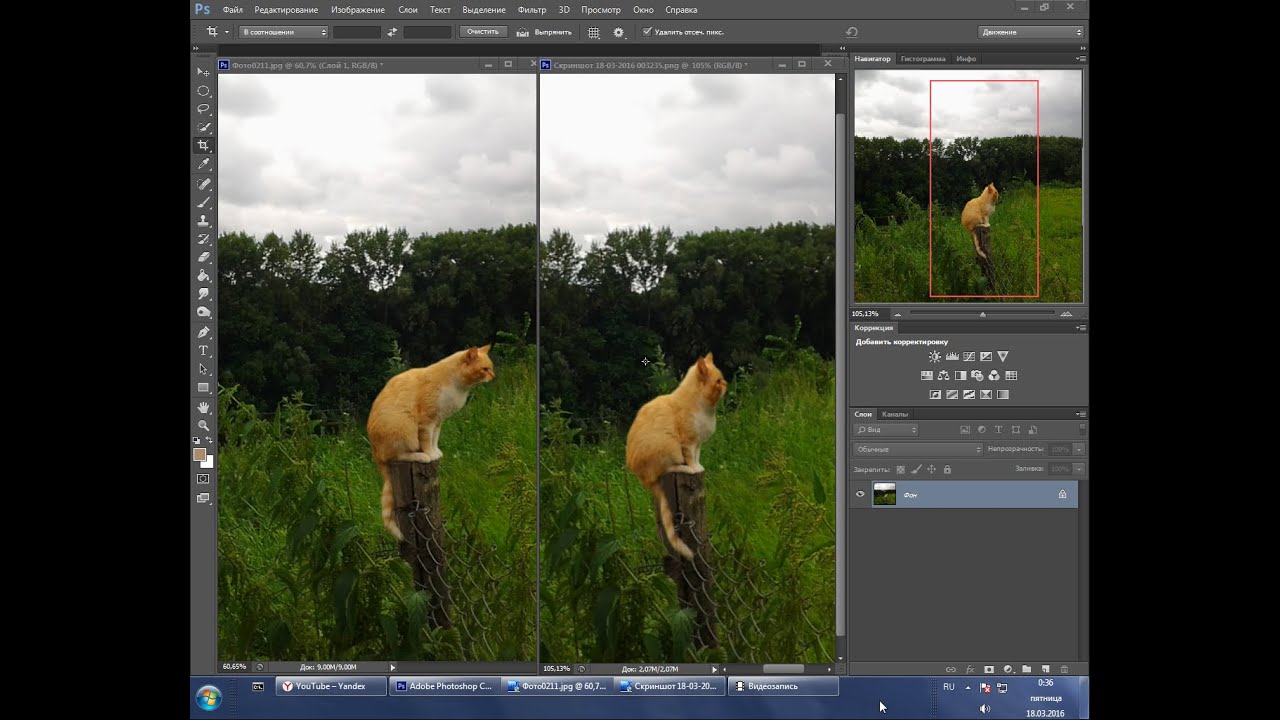Image resolution: width=1280 pixels, height=720 pixels.
Task: Open the Непрозрачность opacity dropdown arrow
Action: [x=1079, y=449]
